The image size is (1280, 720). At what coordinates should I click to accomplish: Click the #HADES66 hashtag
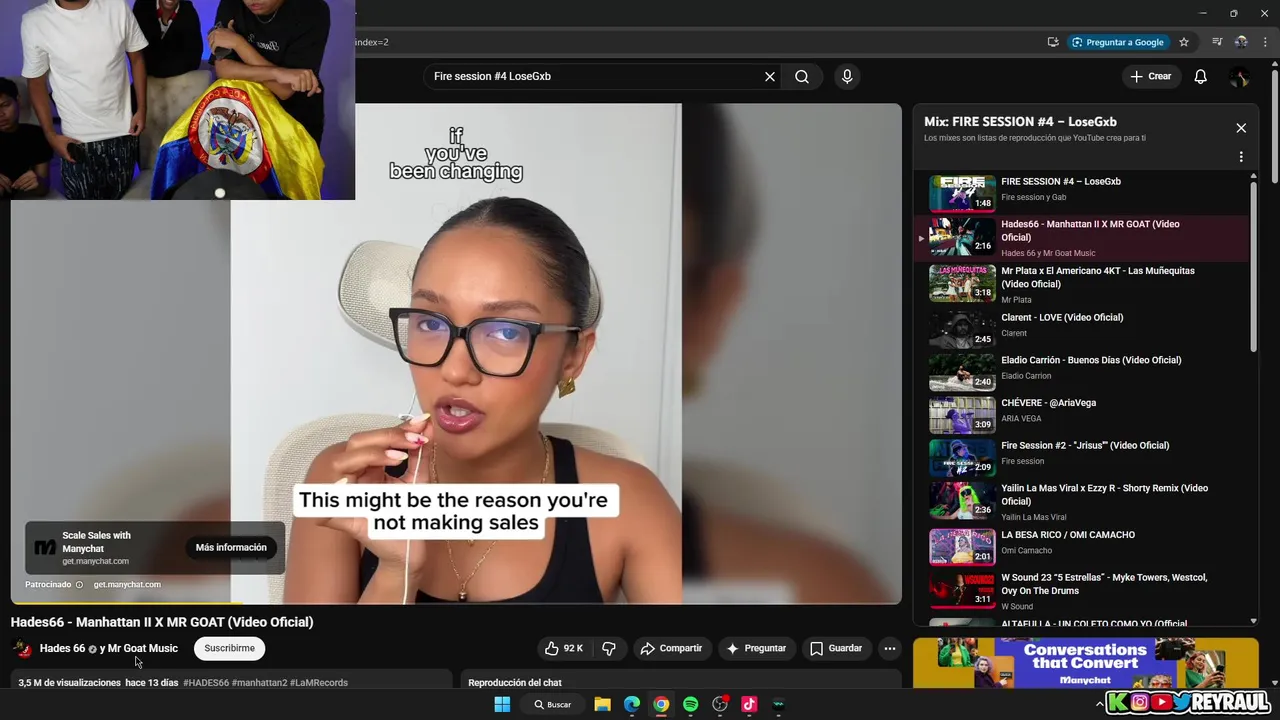pyautogui.click(x=206, y=682)
